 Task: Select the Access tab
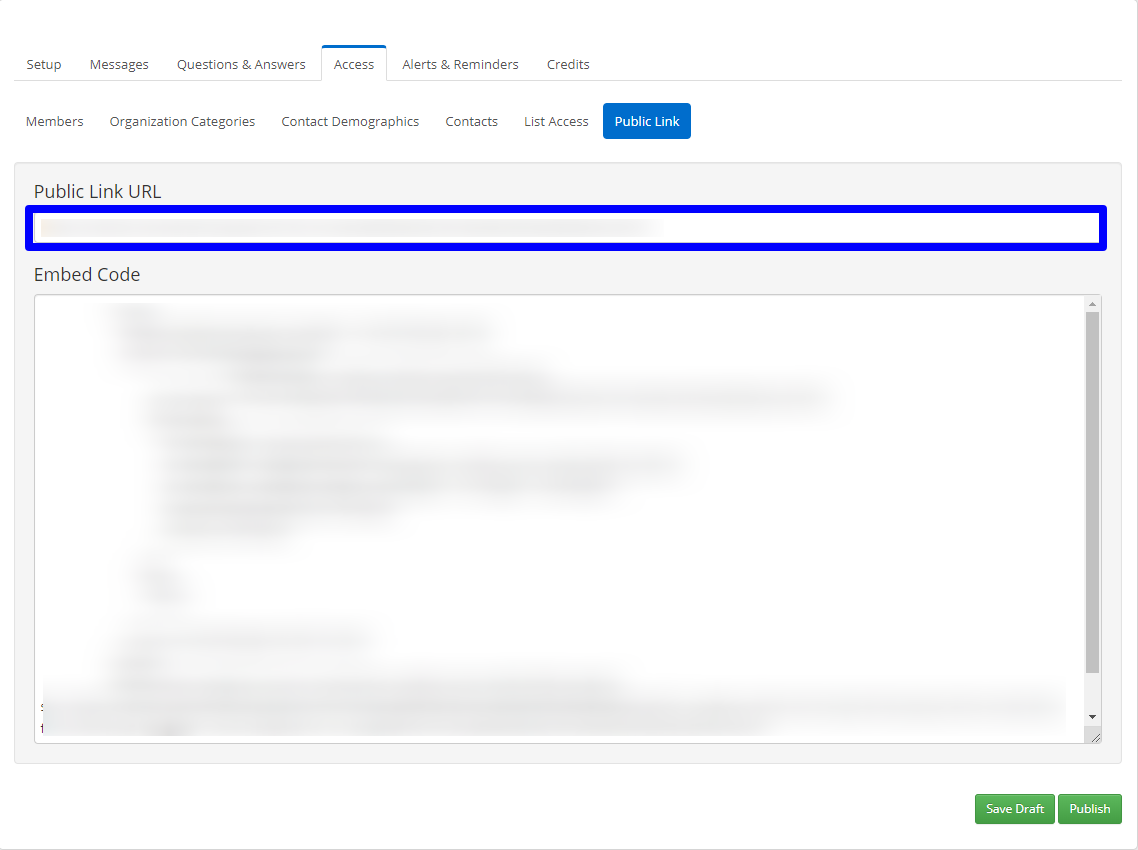[353, 64]
